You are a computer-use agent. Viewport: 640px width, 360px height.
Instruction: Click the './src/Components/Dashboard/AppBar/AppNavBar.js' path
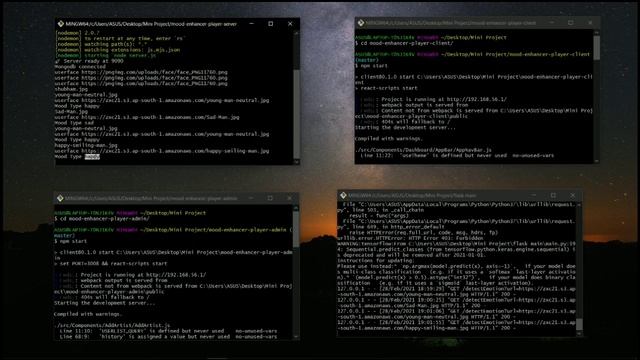click(x=423, y=150)
